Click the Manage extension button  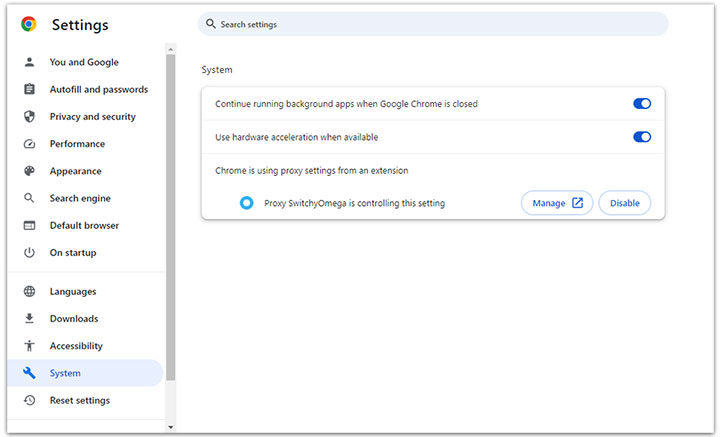[x=557, y=203]
